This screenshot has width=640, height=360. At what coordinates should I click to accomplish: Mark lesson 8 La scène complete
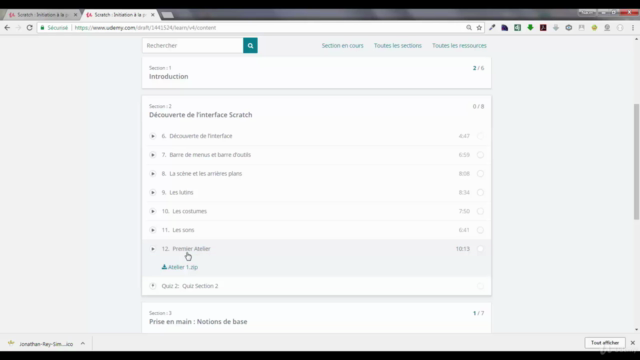[480, 173]
